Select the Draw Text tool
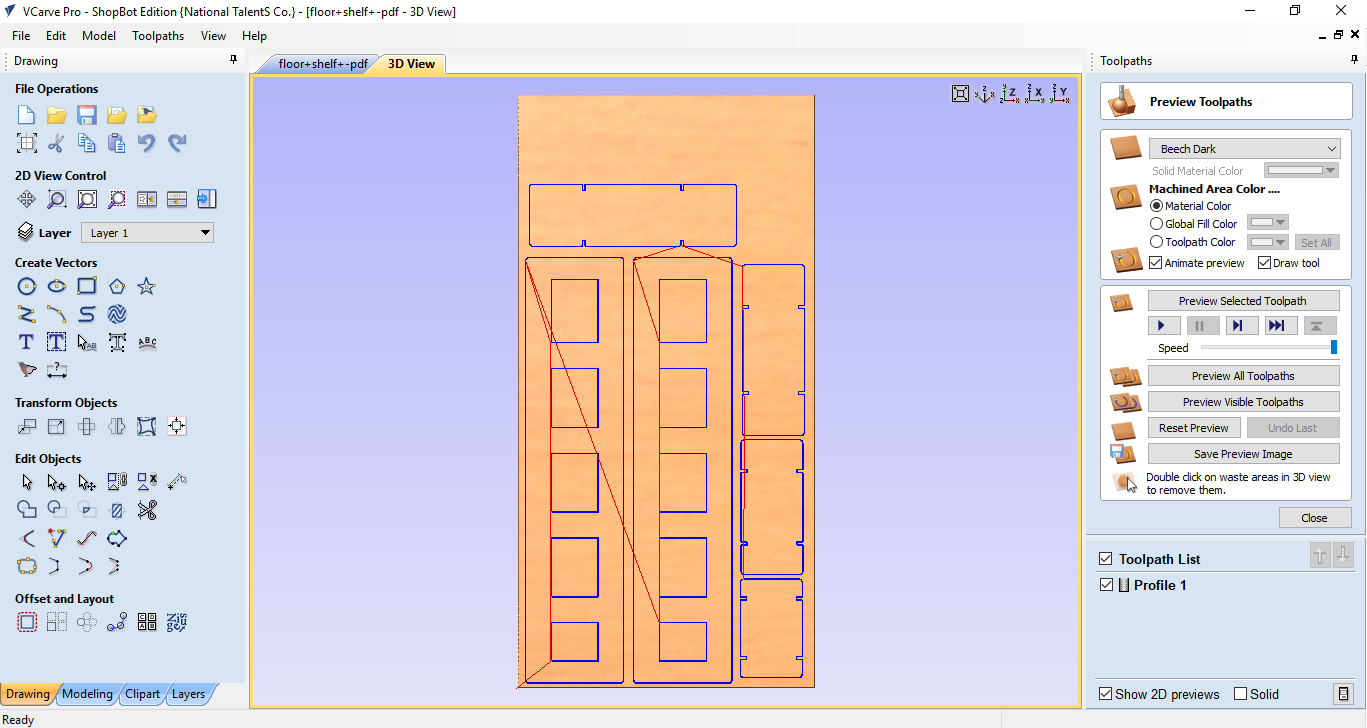 tap(27, 343)
